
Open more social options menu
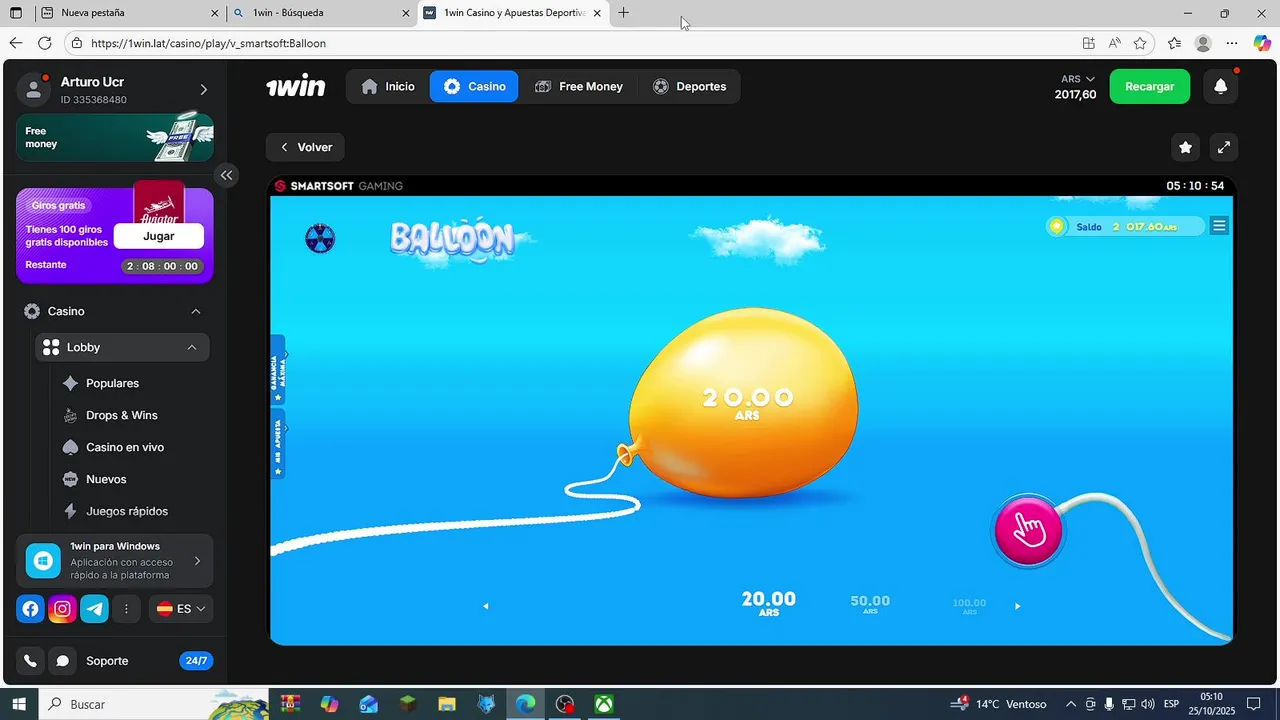click(x=126, y=608)
